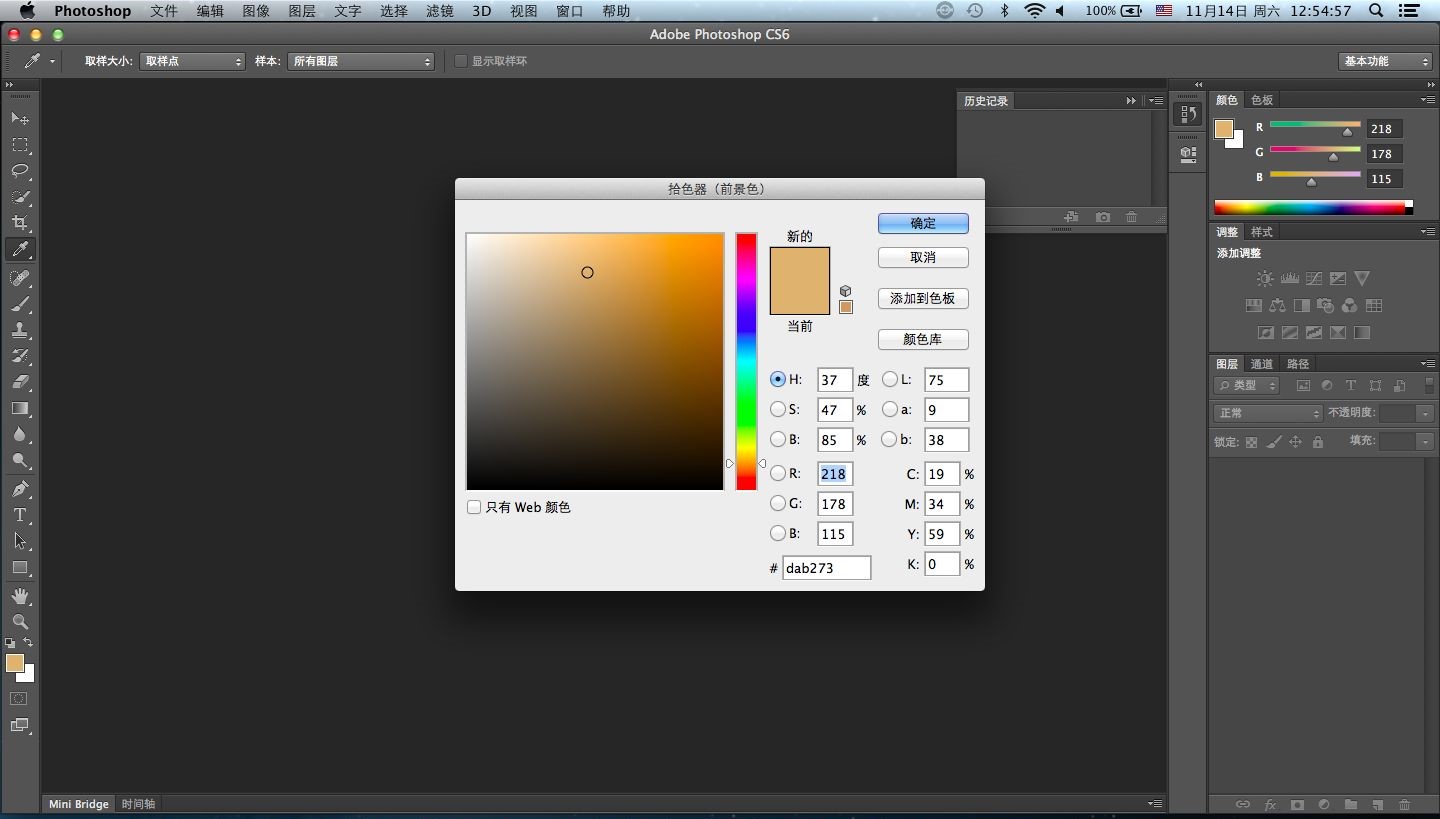
Task: Select the Lasso tool
Action: click(19, 171)
